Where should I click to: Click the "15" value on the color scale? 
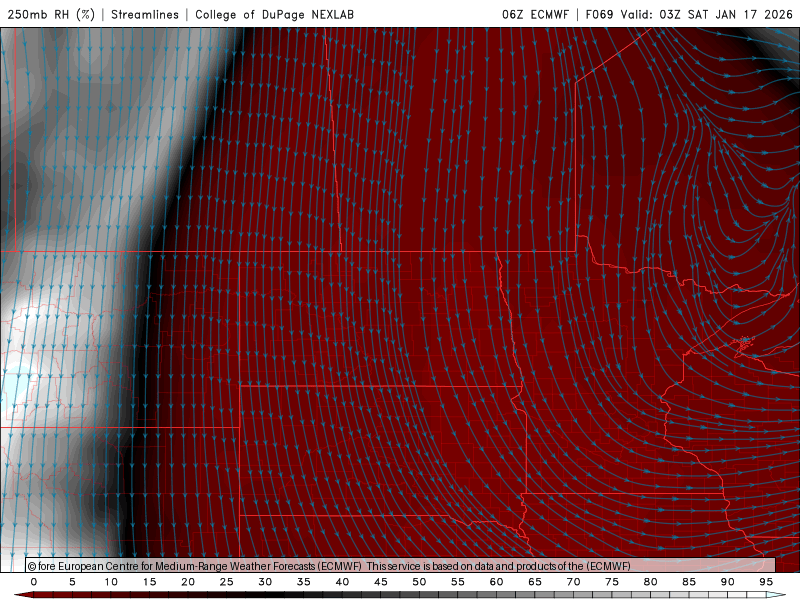tap(149, 582)
